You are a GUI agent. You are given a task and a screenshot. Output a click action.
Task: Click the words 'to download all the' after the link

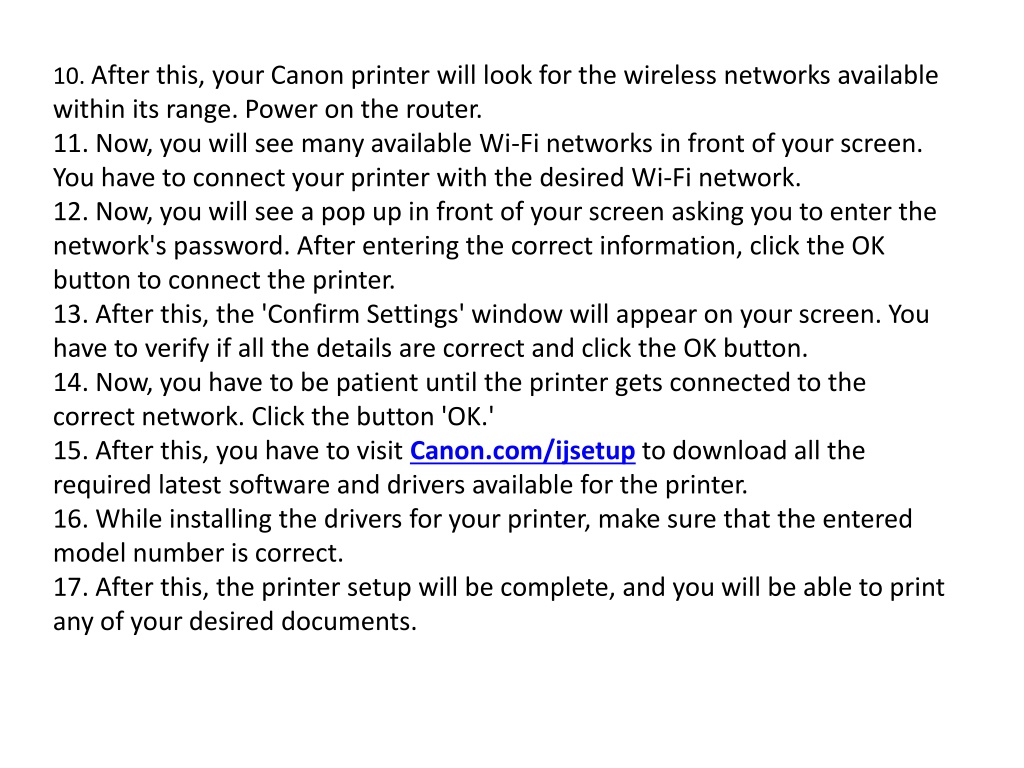(x=754, y=451)
